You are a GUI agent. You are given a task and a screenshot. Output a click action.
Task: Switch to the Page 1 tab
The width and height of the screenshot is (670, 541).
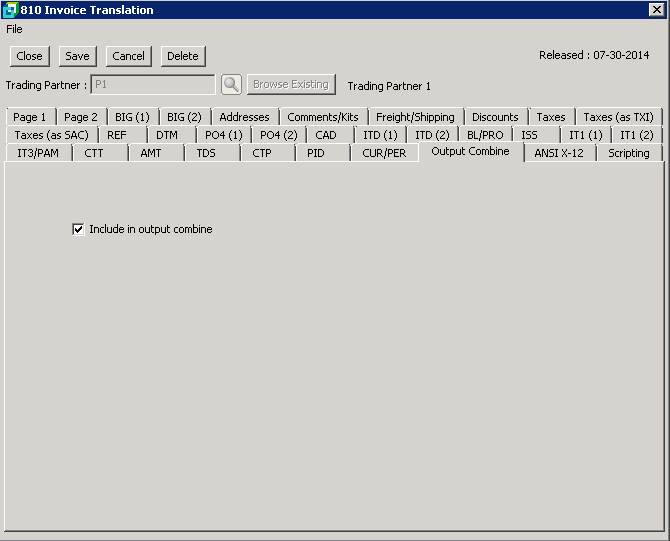(29, 117)
